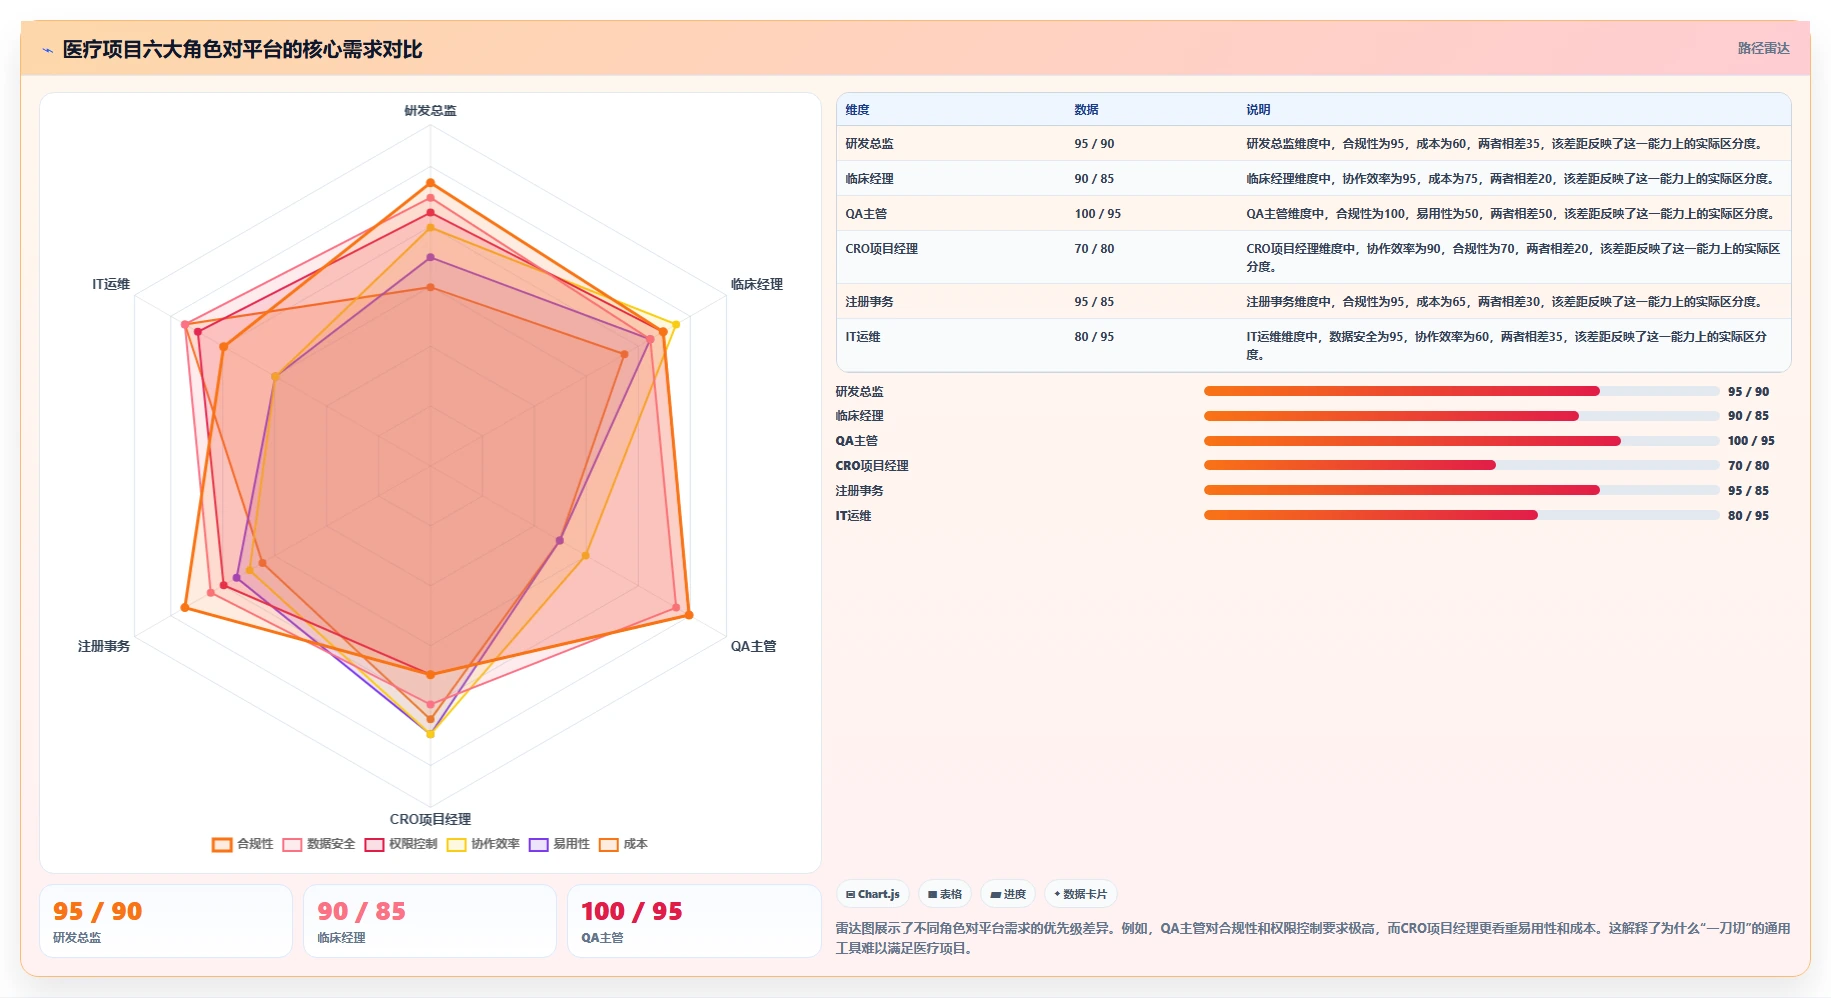Click the 临床经理 progress bar
The width and height of the screenshot is (1831, 998).
[x=1461, y=416]
